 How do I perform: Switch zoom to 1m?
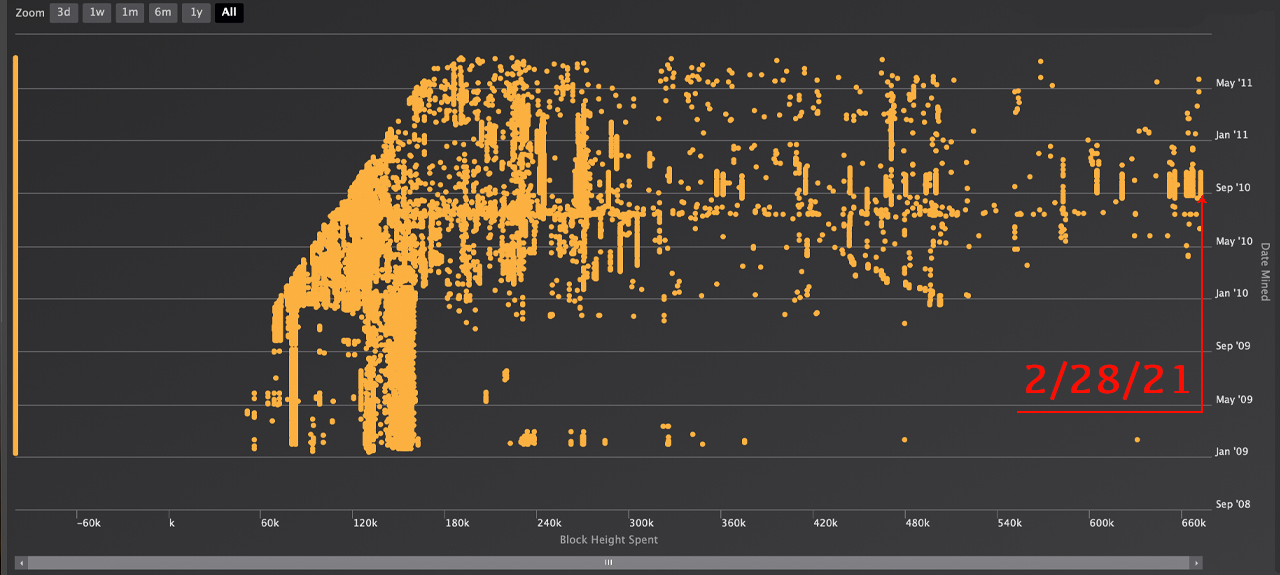point(130,13)
